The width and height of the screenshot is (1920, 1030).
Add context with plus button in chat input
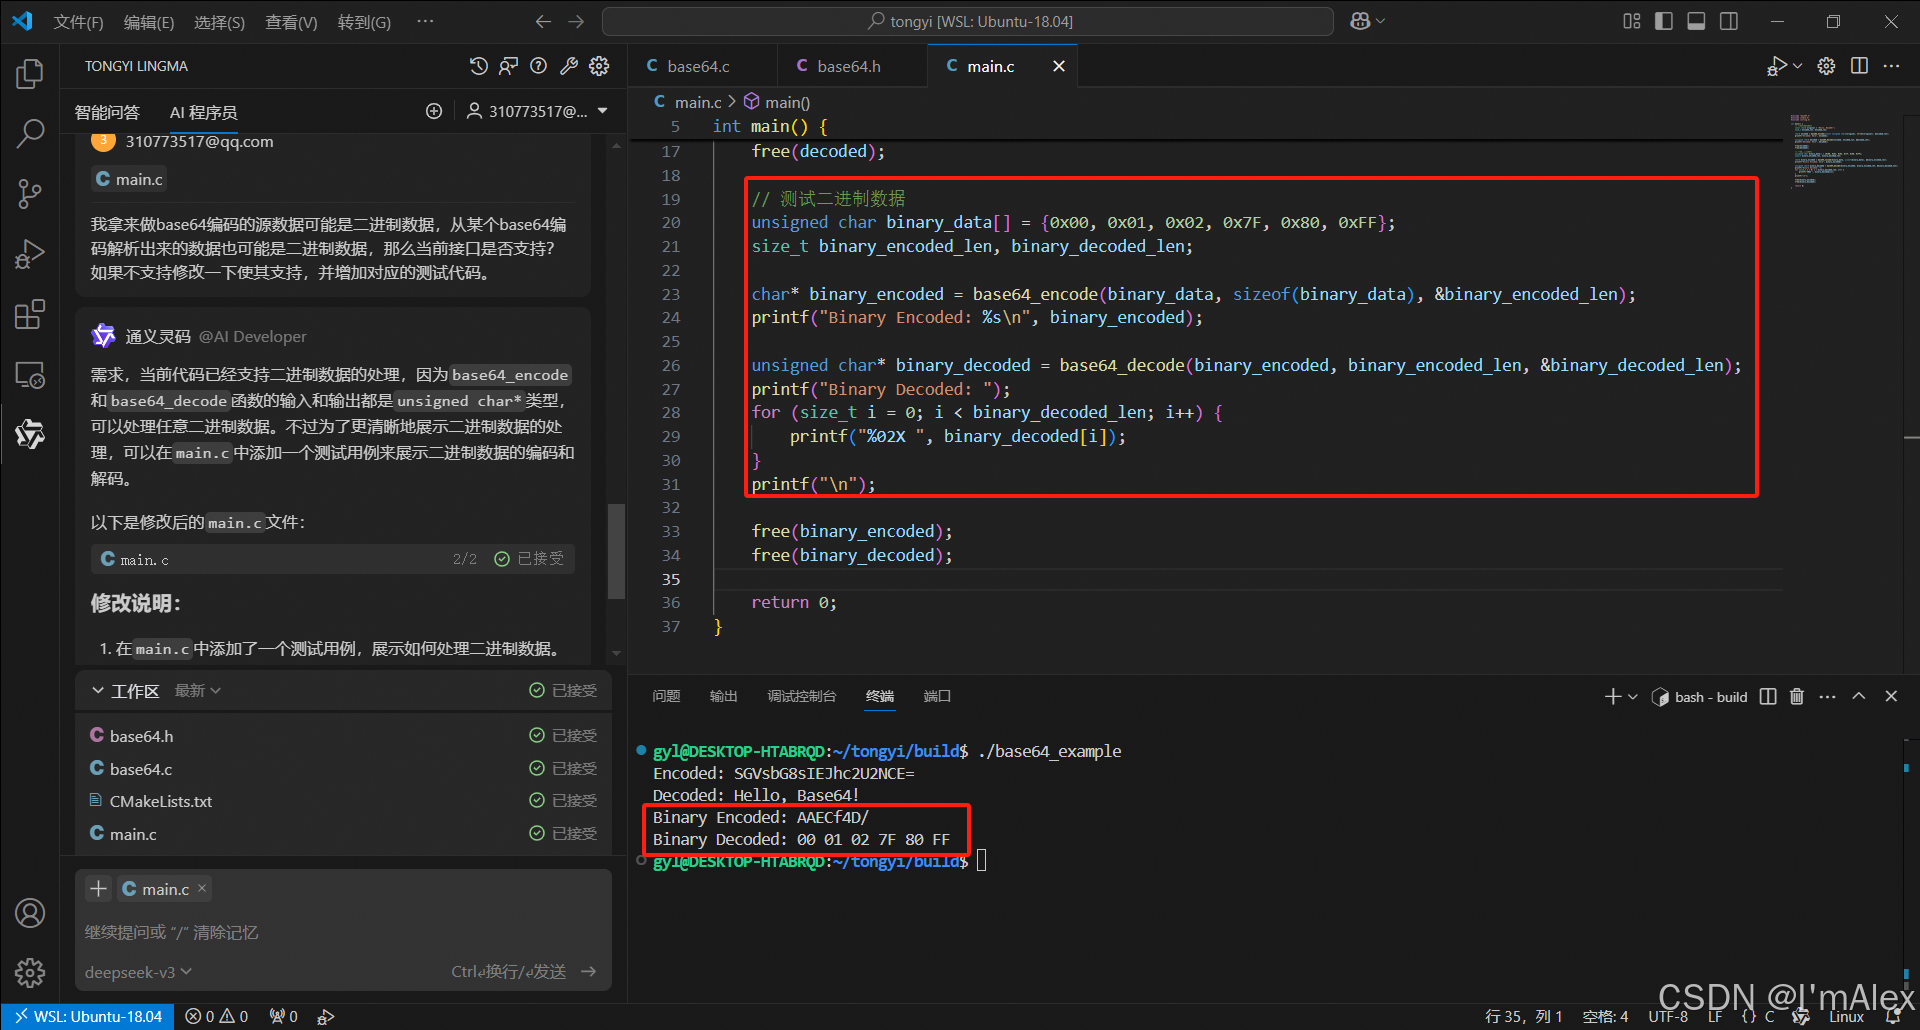click(98, 888)
